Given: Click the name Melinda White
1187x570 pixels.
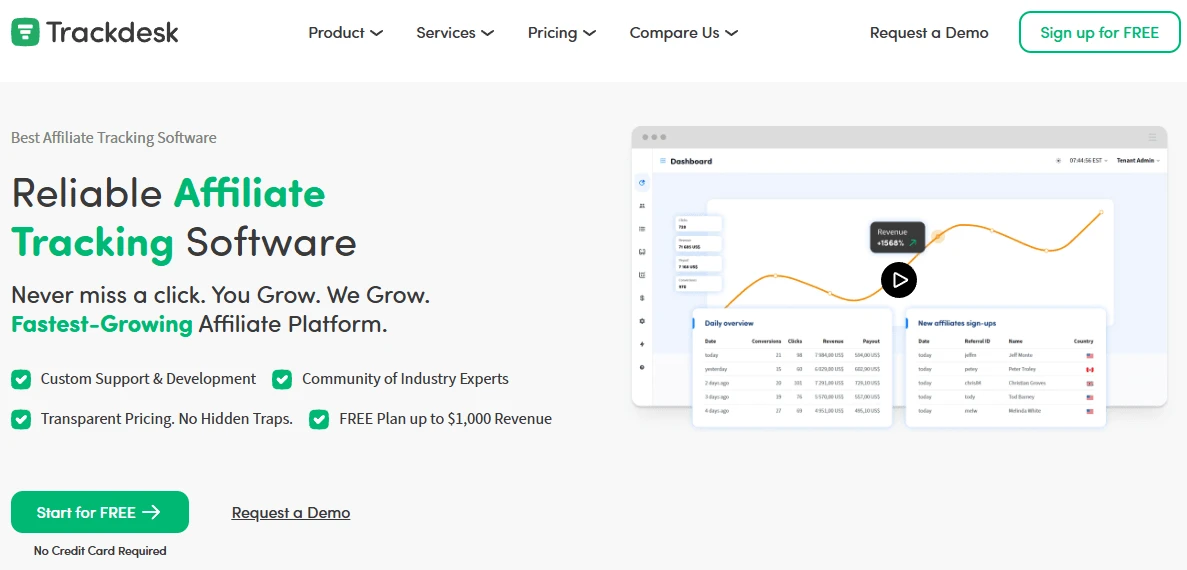Looking at the screenshot, I should pyautogui.click(x=1025, y=411).
